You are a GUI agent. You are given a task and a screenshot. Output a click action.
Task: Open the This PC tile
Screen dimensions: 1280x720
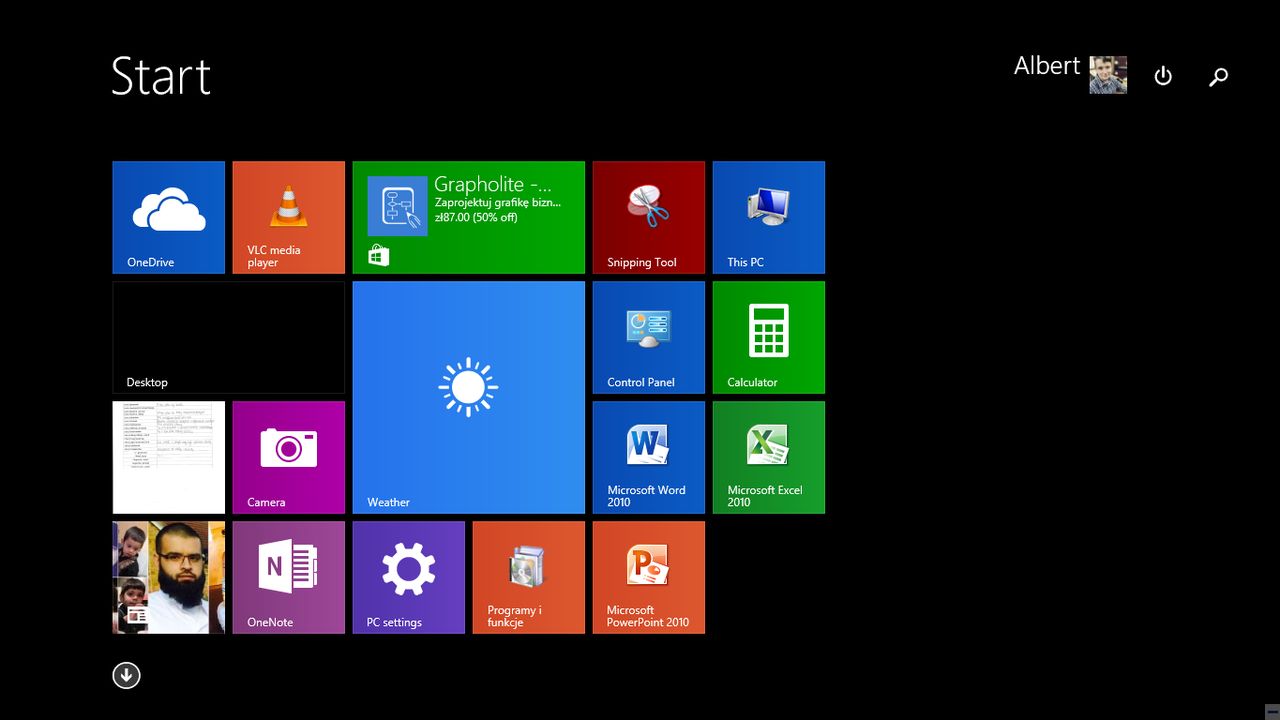[x=769, y=217]
